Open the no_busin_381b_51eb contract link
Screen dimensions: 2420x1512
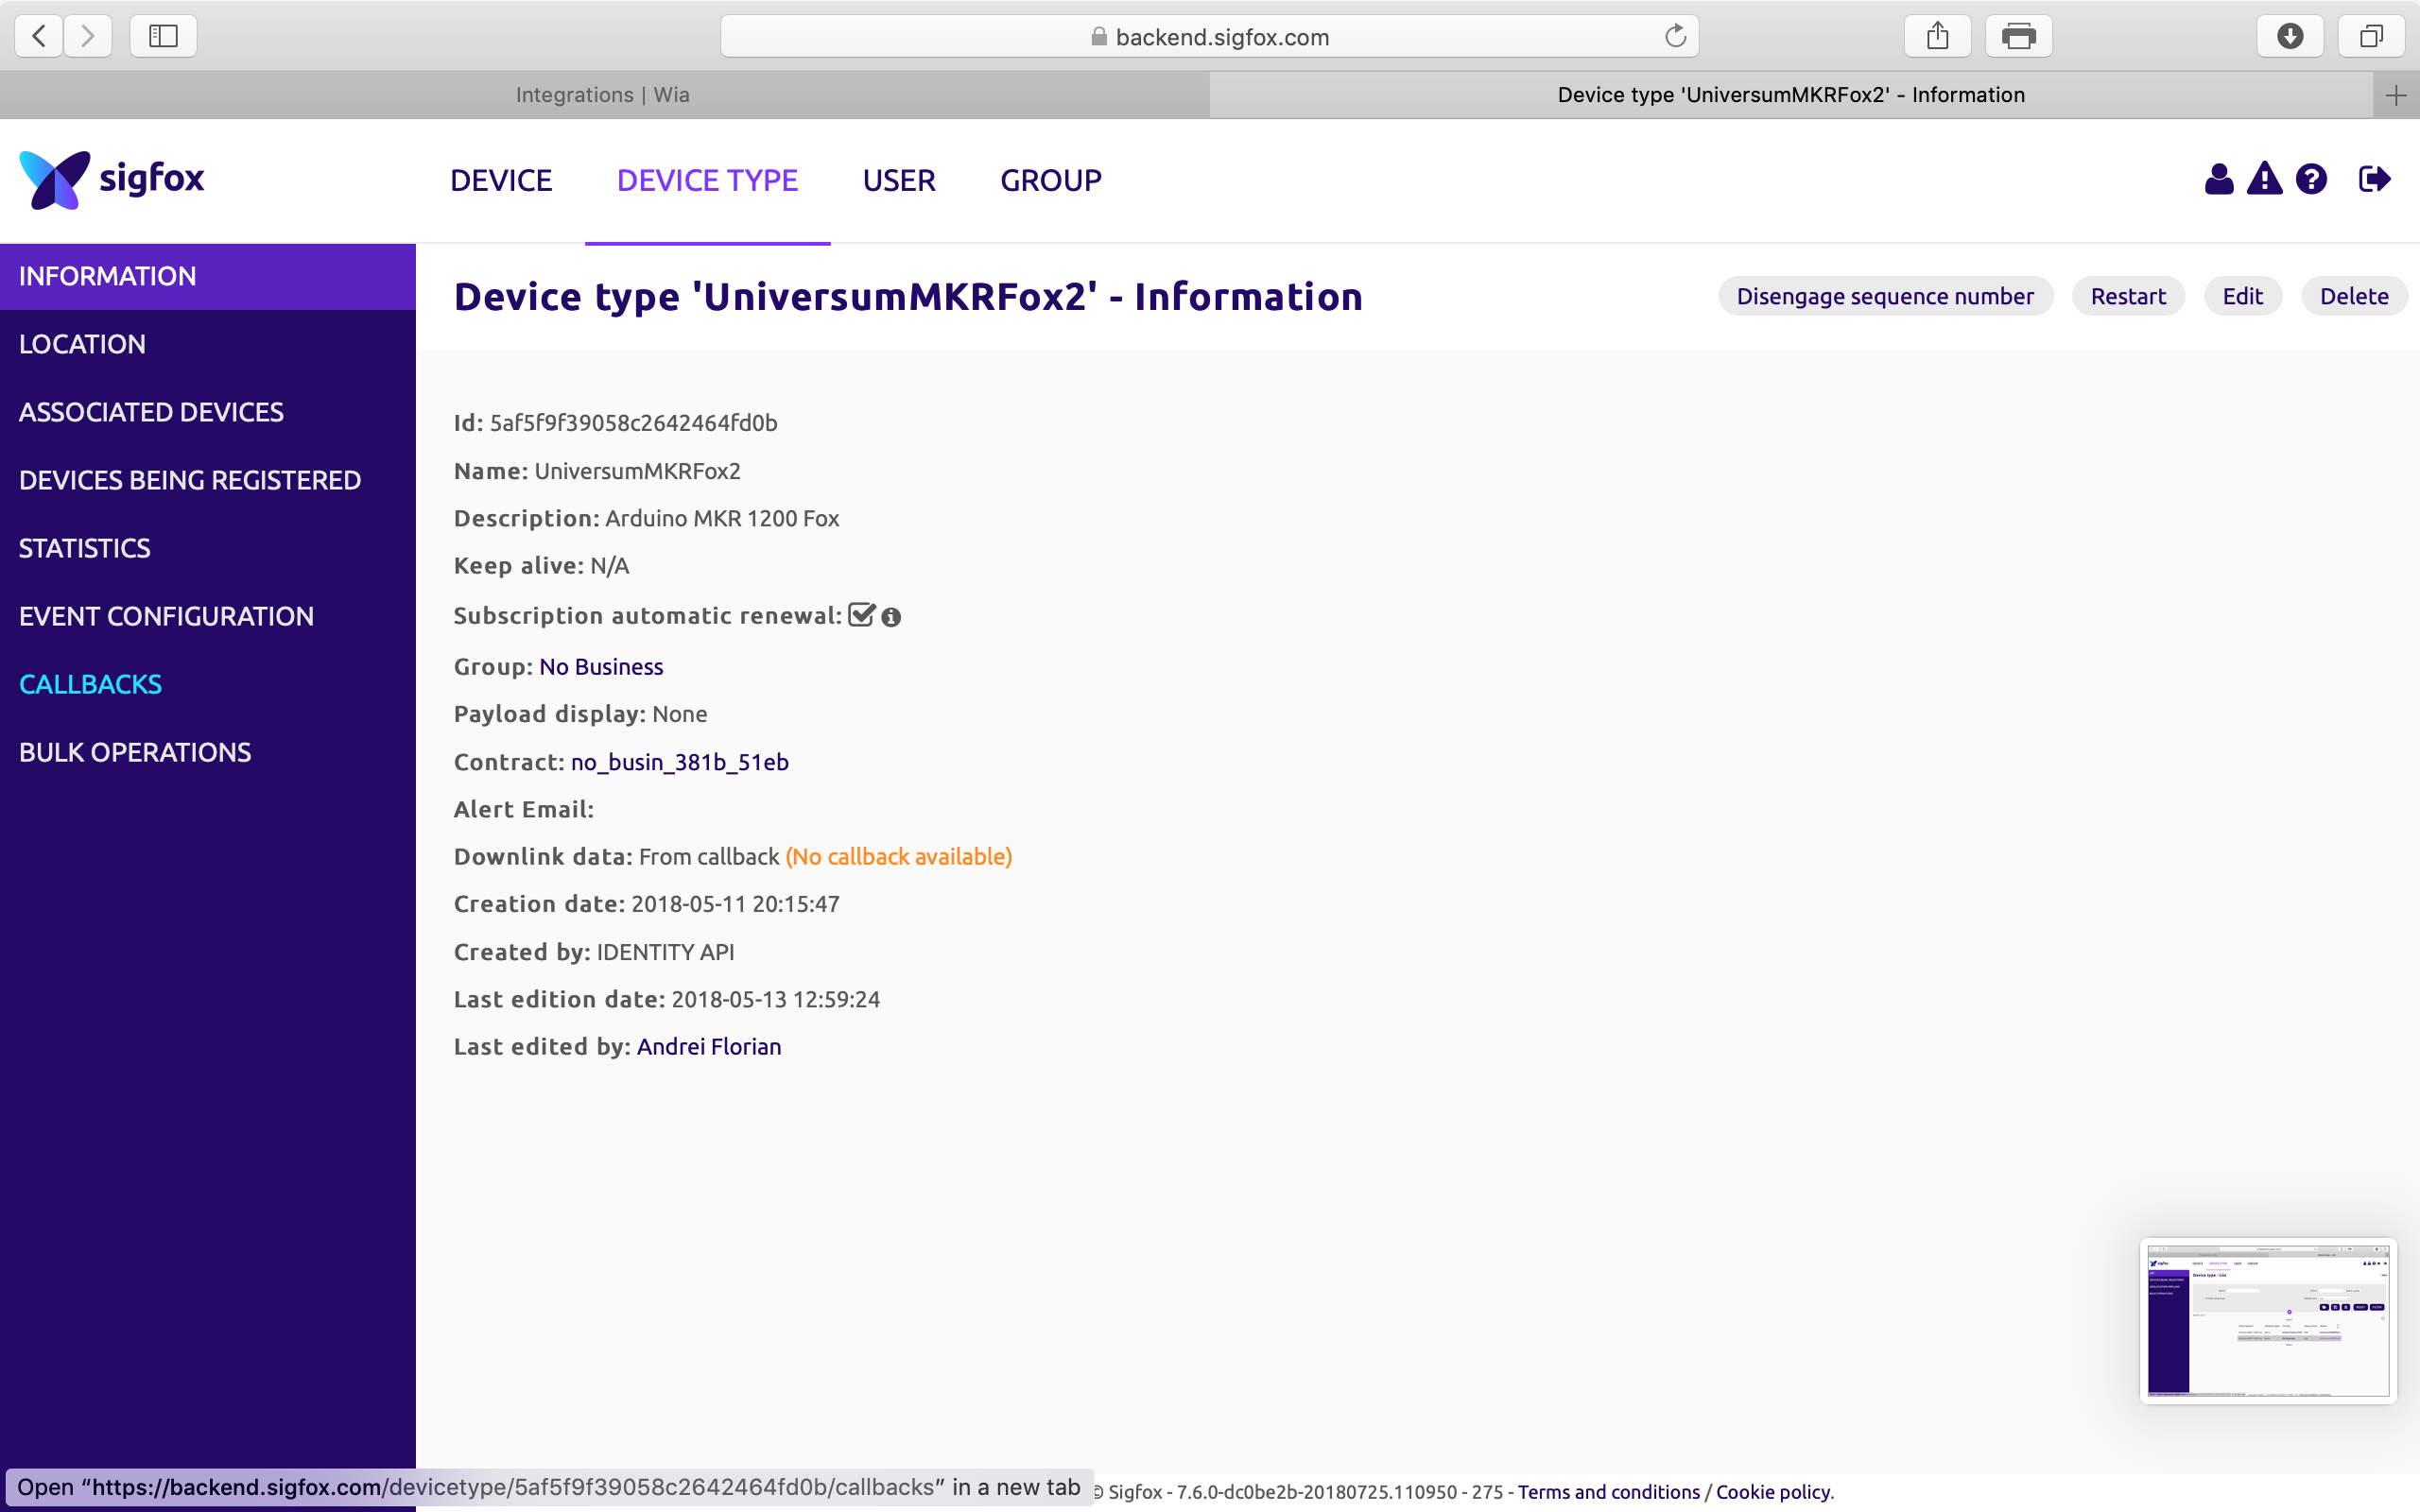click(679, 763)
